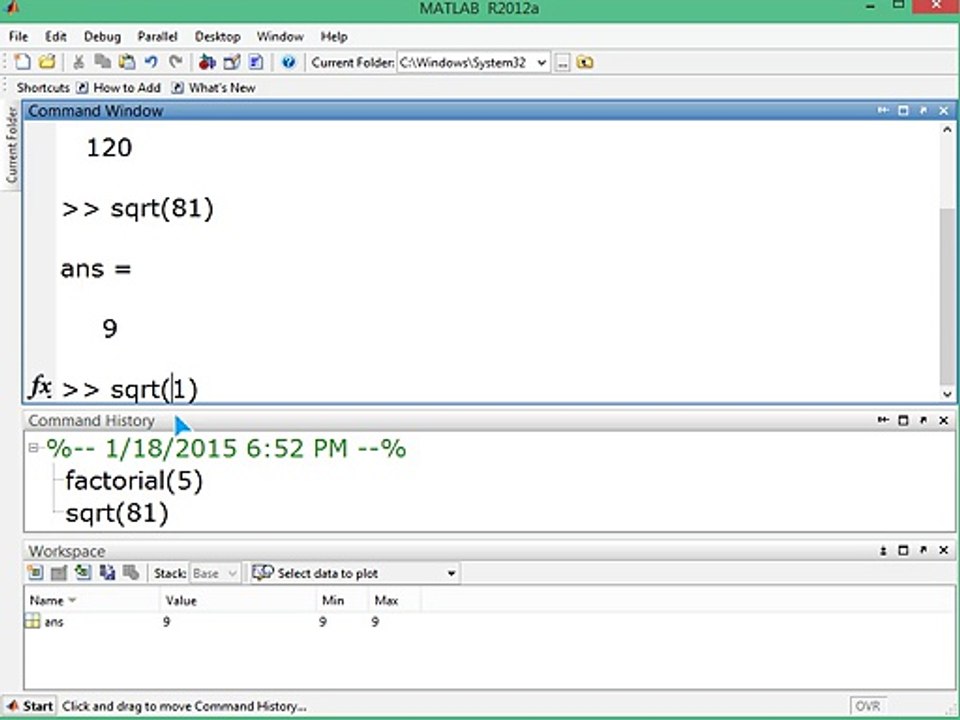Viewport: 960px width, 720px height.
Task: Click the Command Window title bar
Action: [490, 111]
